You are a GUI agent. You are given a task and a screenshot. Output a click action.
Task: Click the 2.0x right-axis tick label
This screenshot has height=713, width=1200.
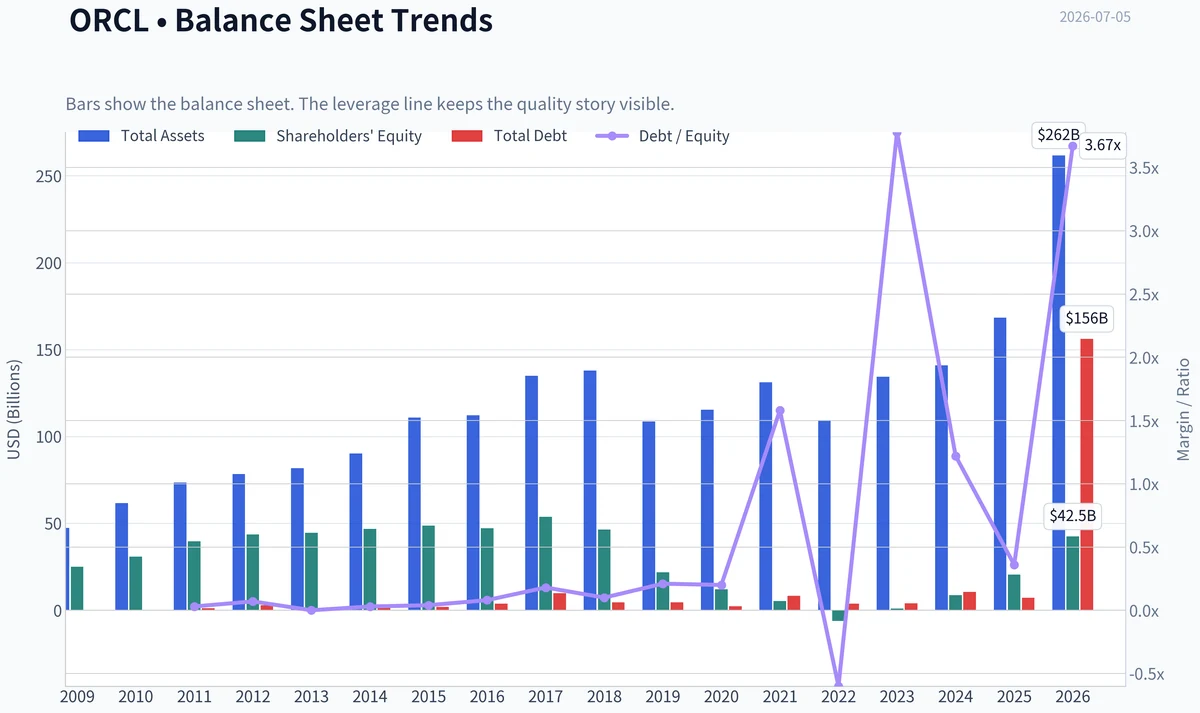pos(1145,358)
